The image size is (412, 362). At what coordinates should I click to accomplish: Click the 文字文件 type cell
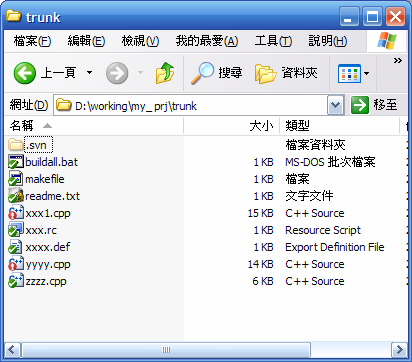point(309,196)
